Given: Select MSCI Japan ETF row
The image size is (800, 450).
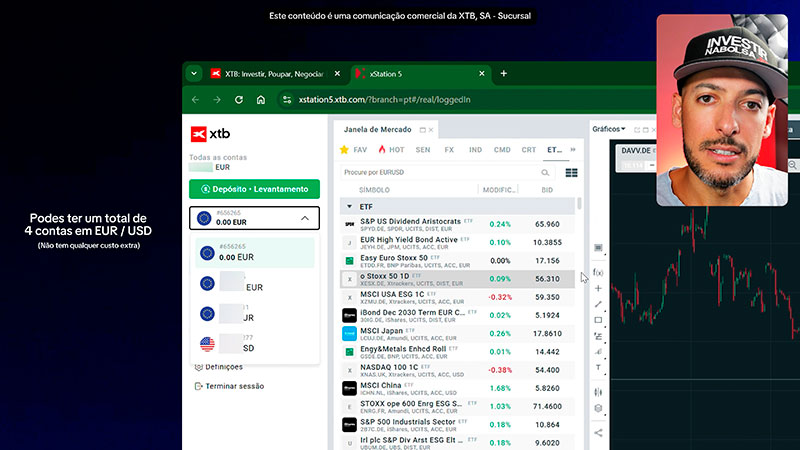Looking at the screenshot, I should click(458, 334).
